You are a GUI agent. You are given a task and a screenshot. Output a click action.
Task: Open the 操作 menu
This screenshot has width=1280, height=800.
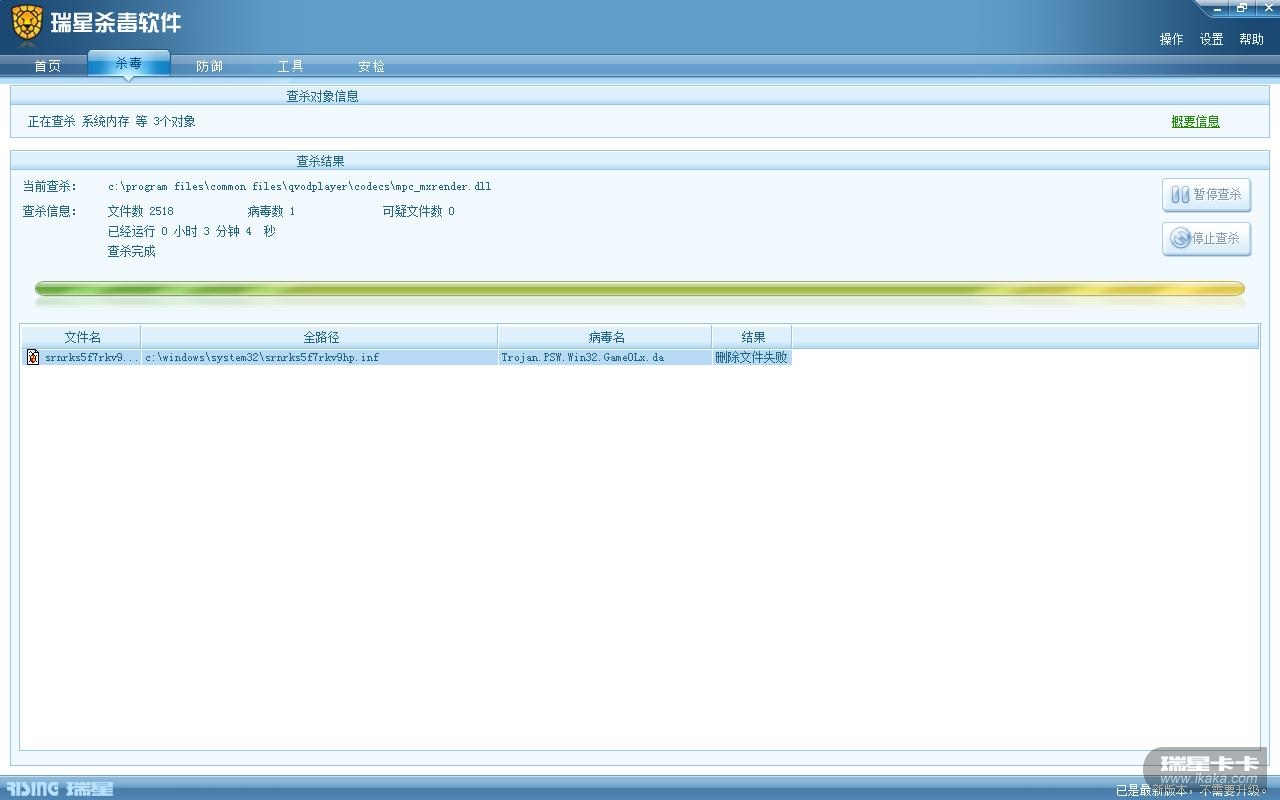click(x=1171, y=39)
